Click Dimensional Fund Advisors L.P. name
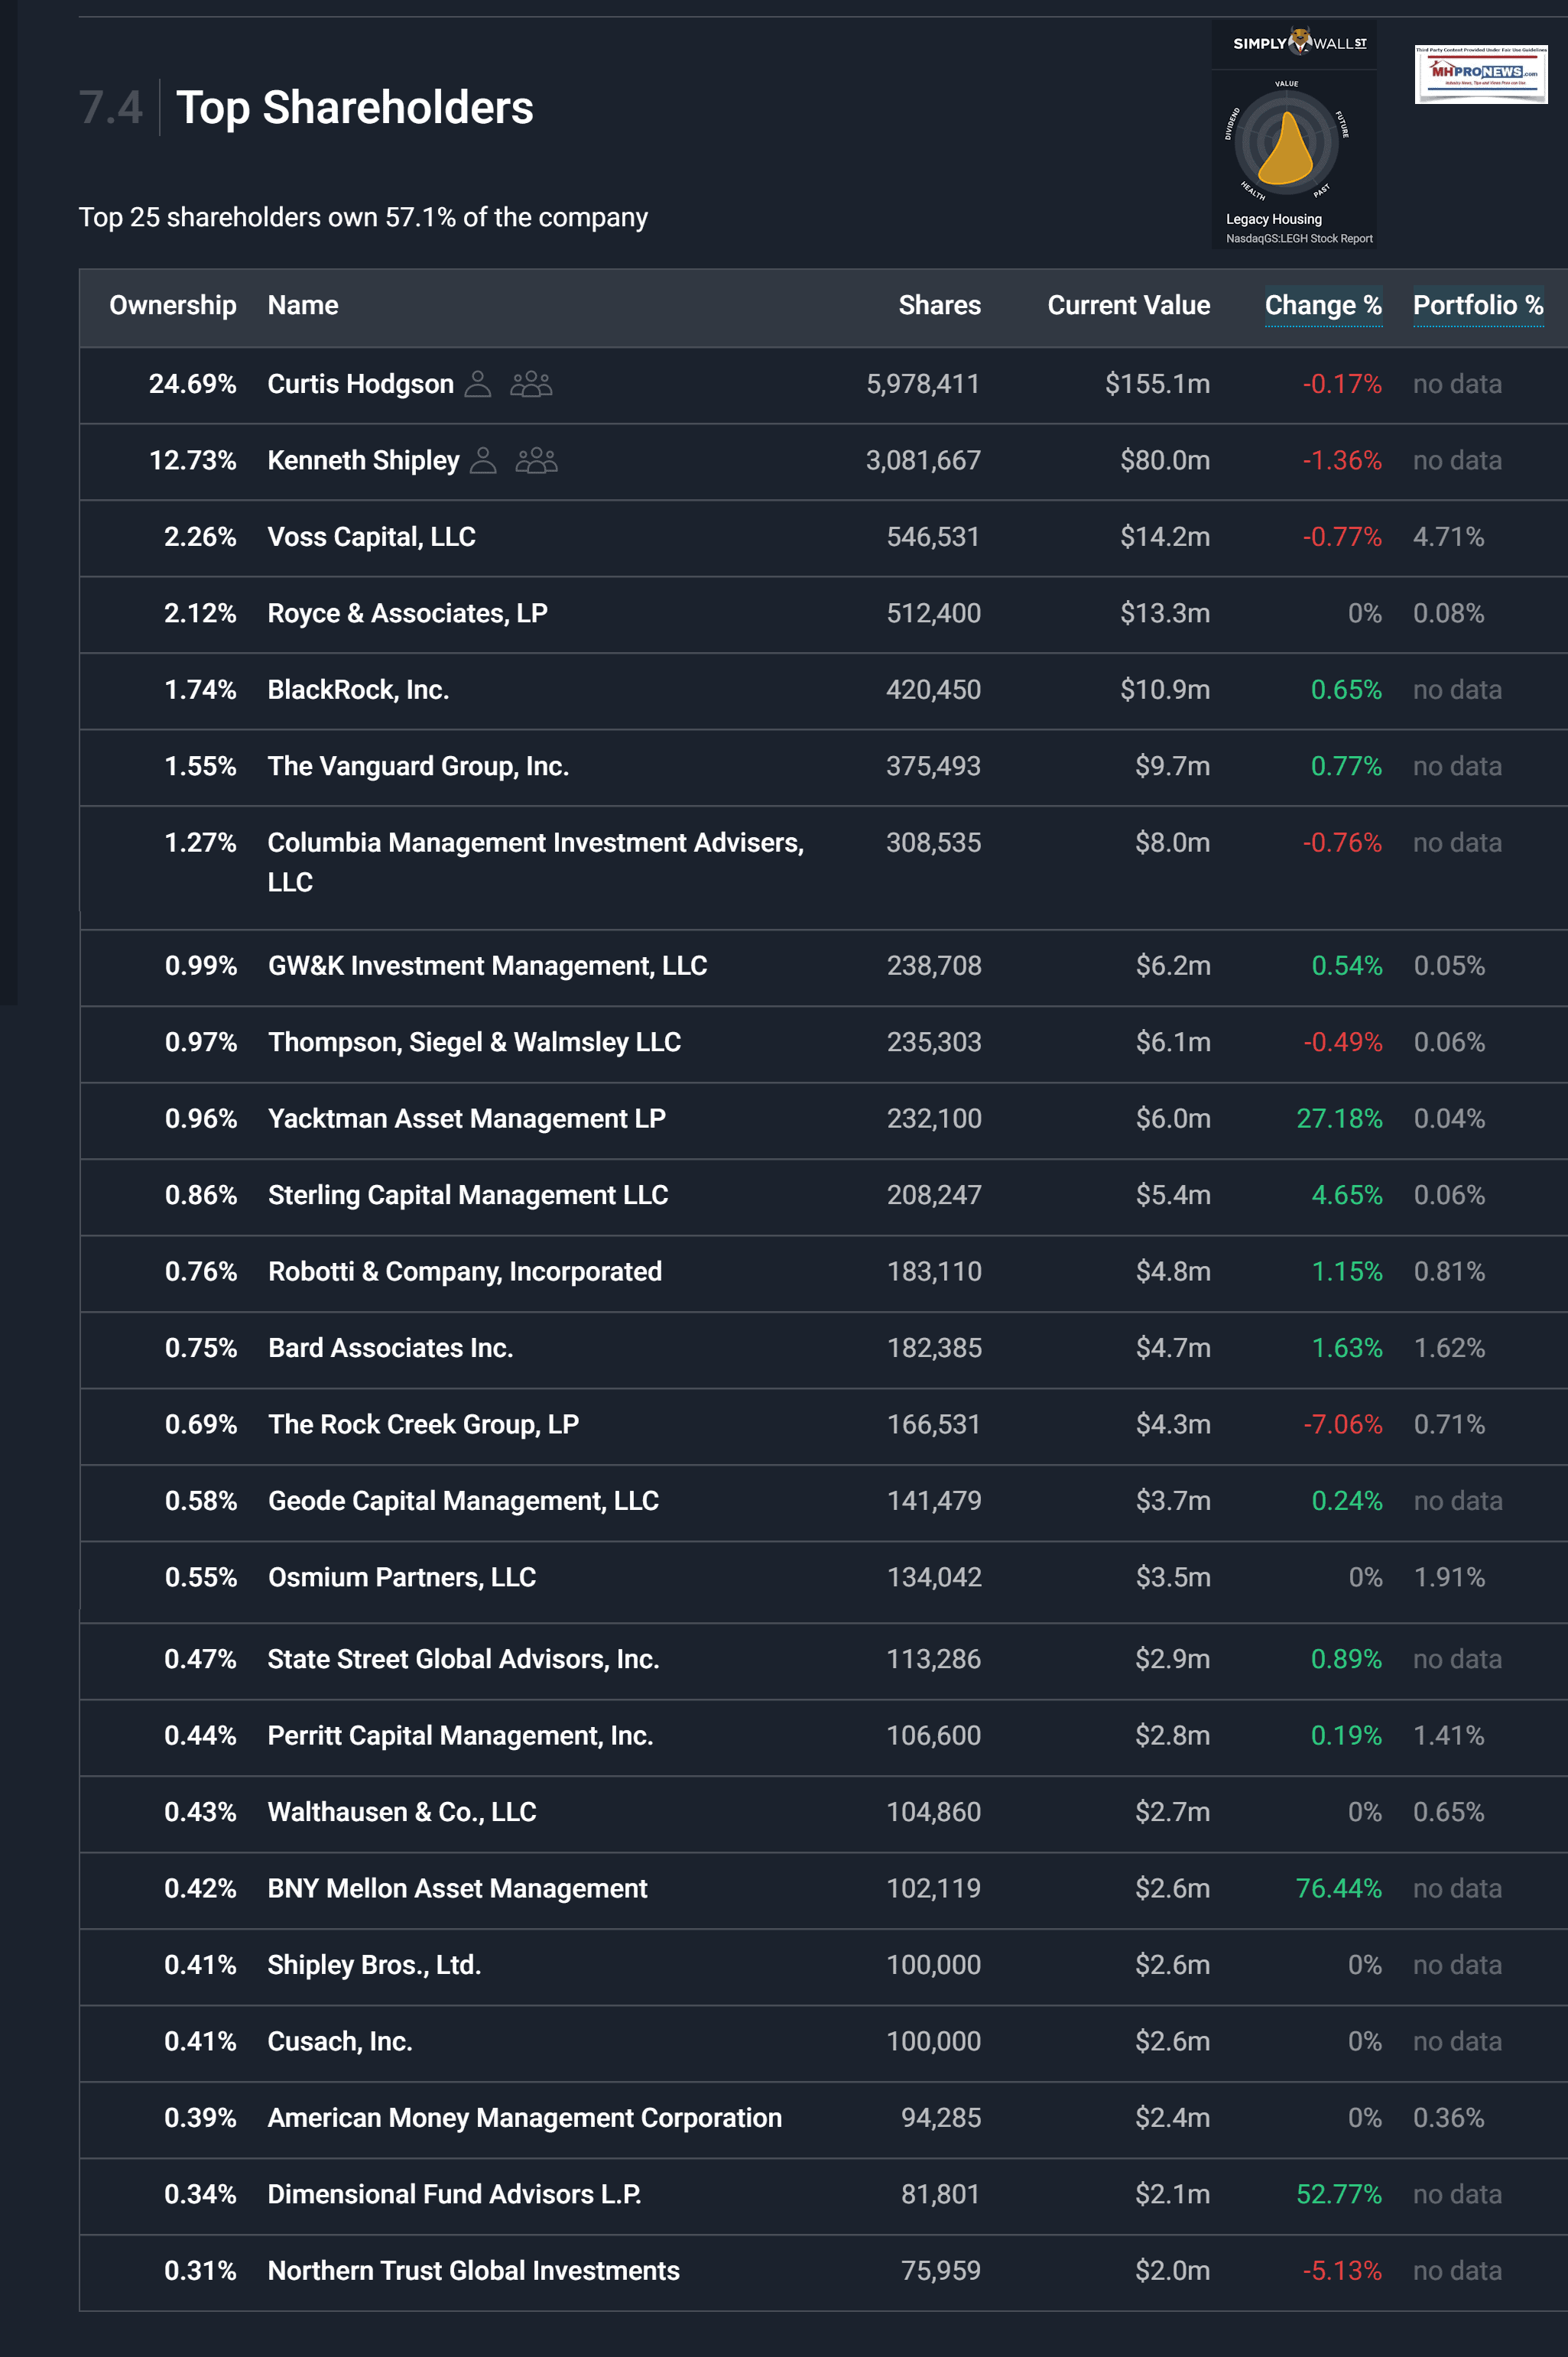Viewport: 1568px width, 2357px height. [455, 2195]
